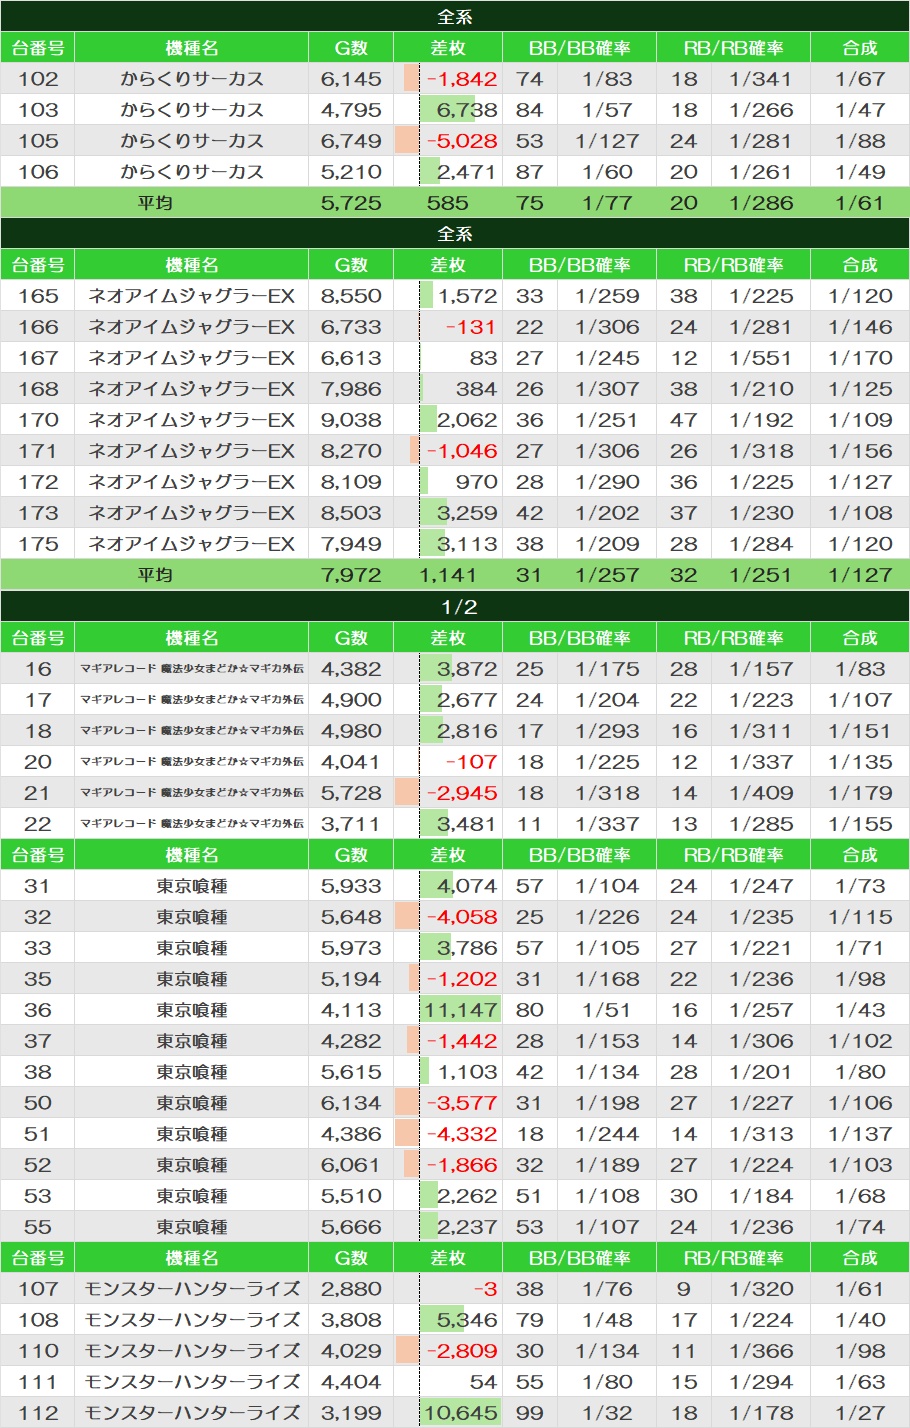The width and height of the screenshot is (910, 1428).
Task: Click game count 4,404 for machine 111
Action: point(351,1382)
